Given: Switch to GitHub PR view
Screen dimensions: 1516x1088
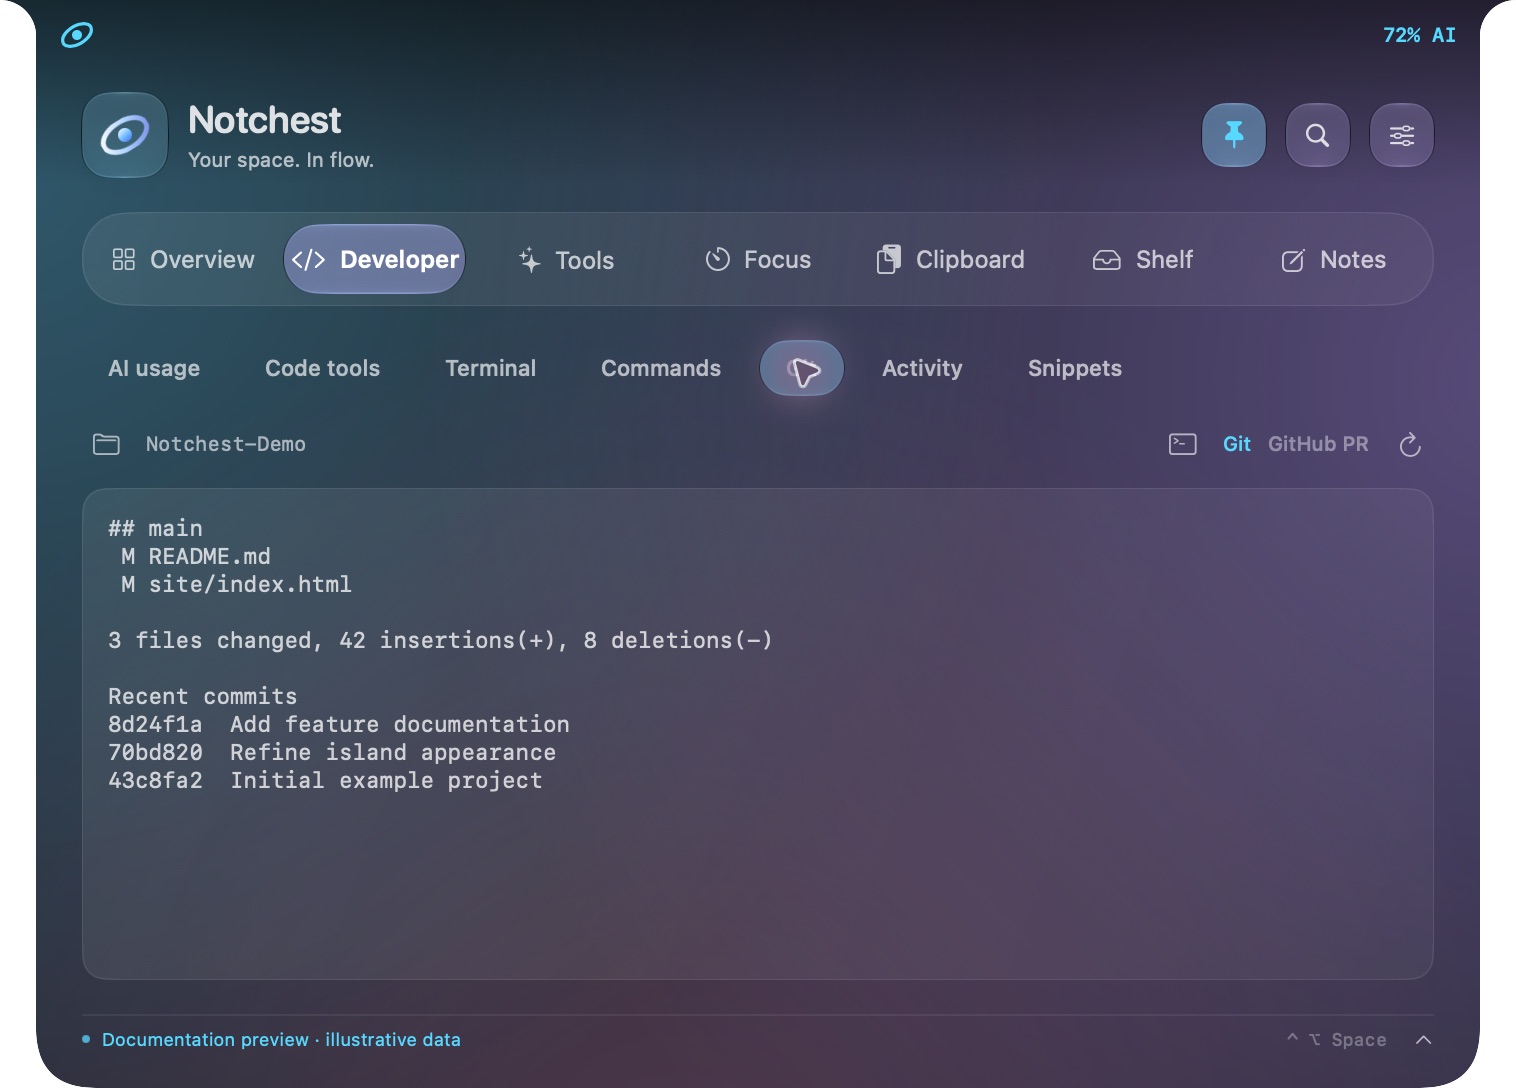Looking at the screenshot, I should [x=1318, y=444].
